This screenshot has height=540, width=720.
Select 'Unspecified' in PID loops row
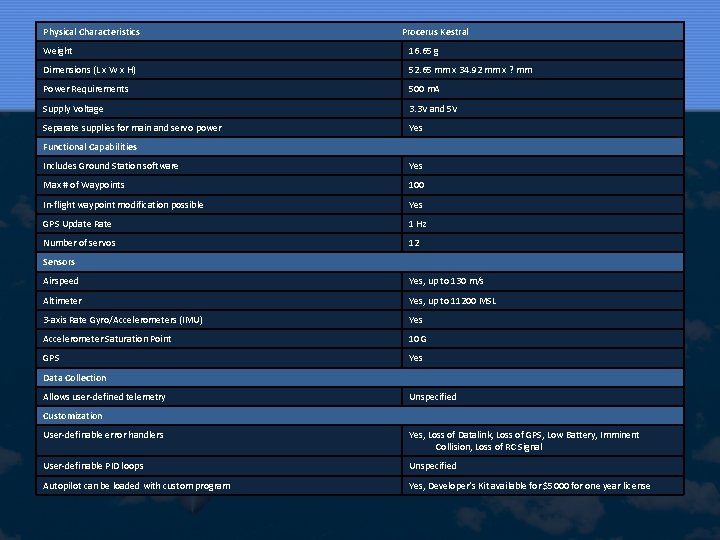(433, 466)
